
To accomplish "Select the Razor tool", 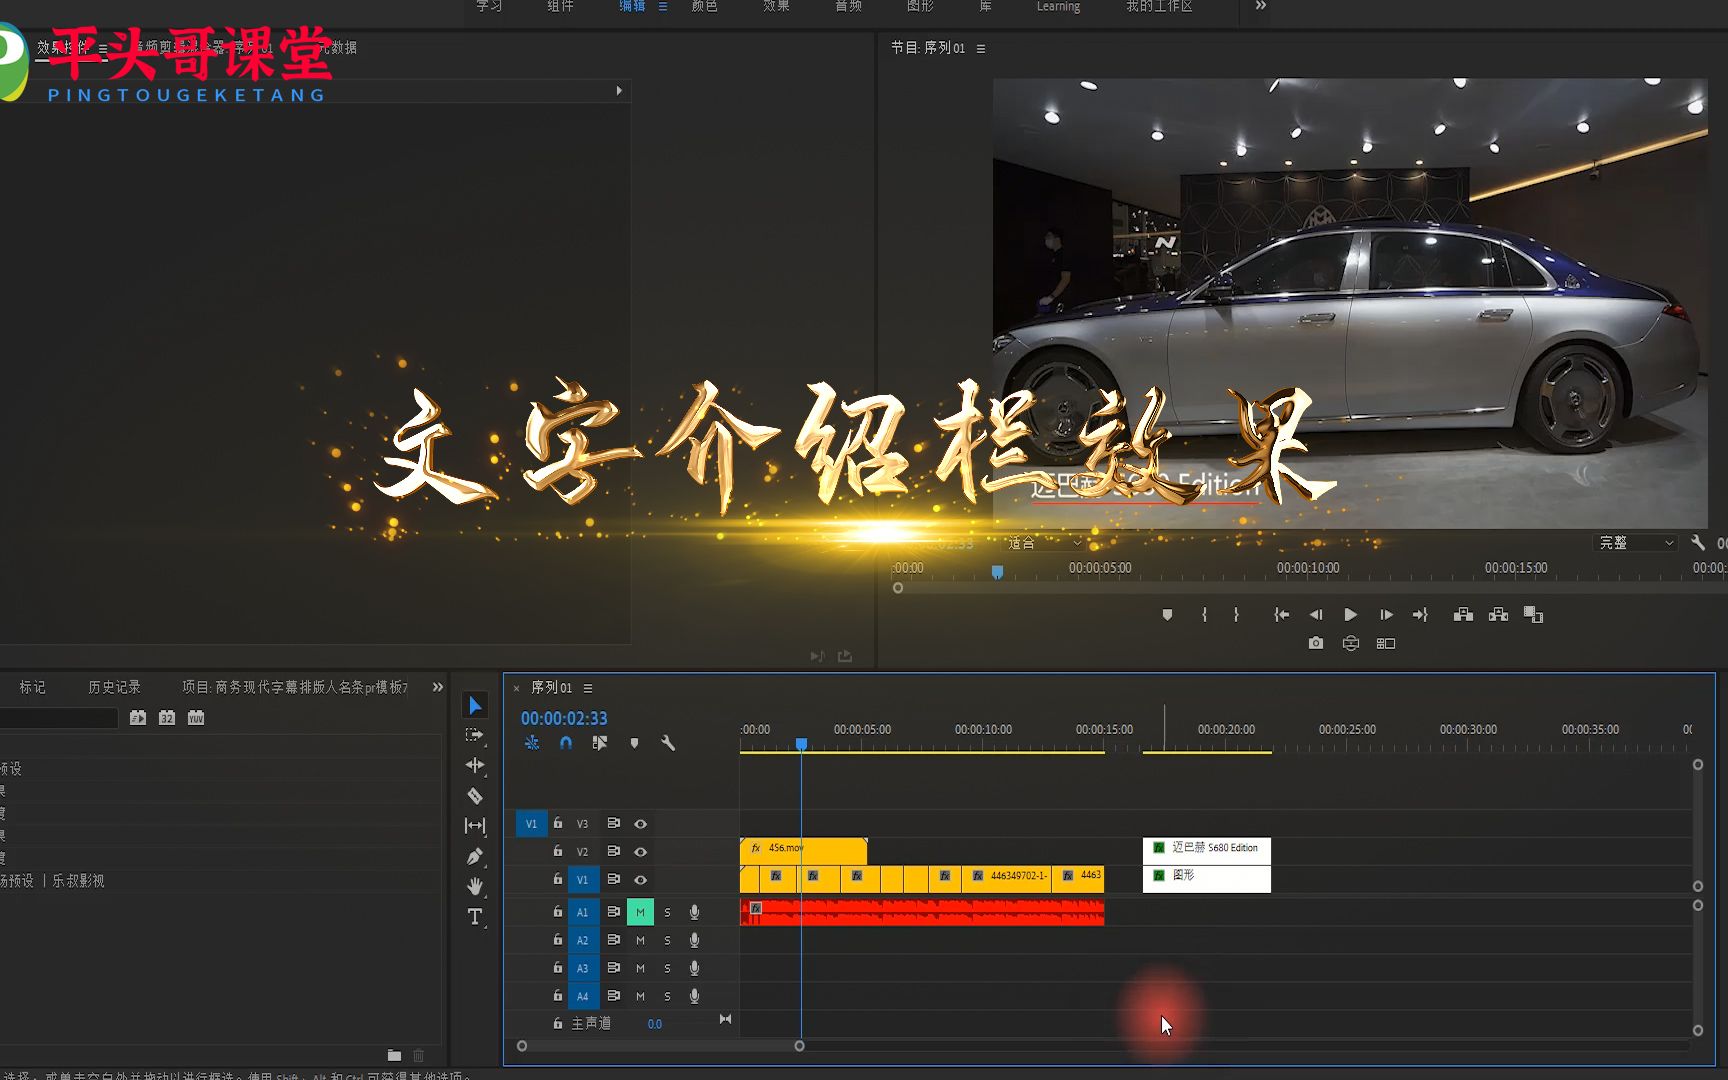I will 475,796.
